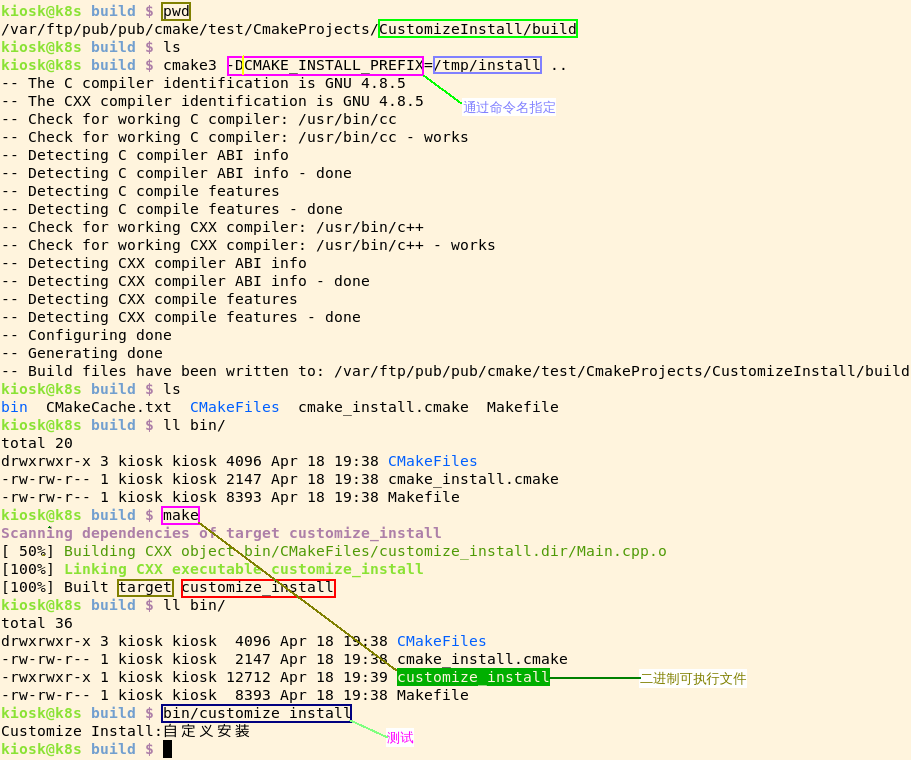This screenshot has height=760, width=911.
Task: Select the bin/customize_install command
Action: [x=256, y=713]
